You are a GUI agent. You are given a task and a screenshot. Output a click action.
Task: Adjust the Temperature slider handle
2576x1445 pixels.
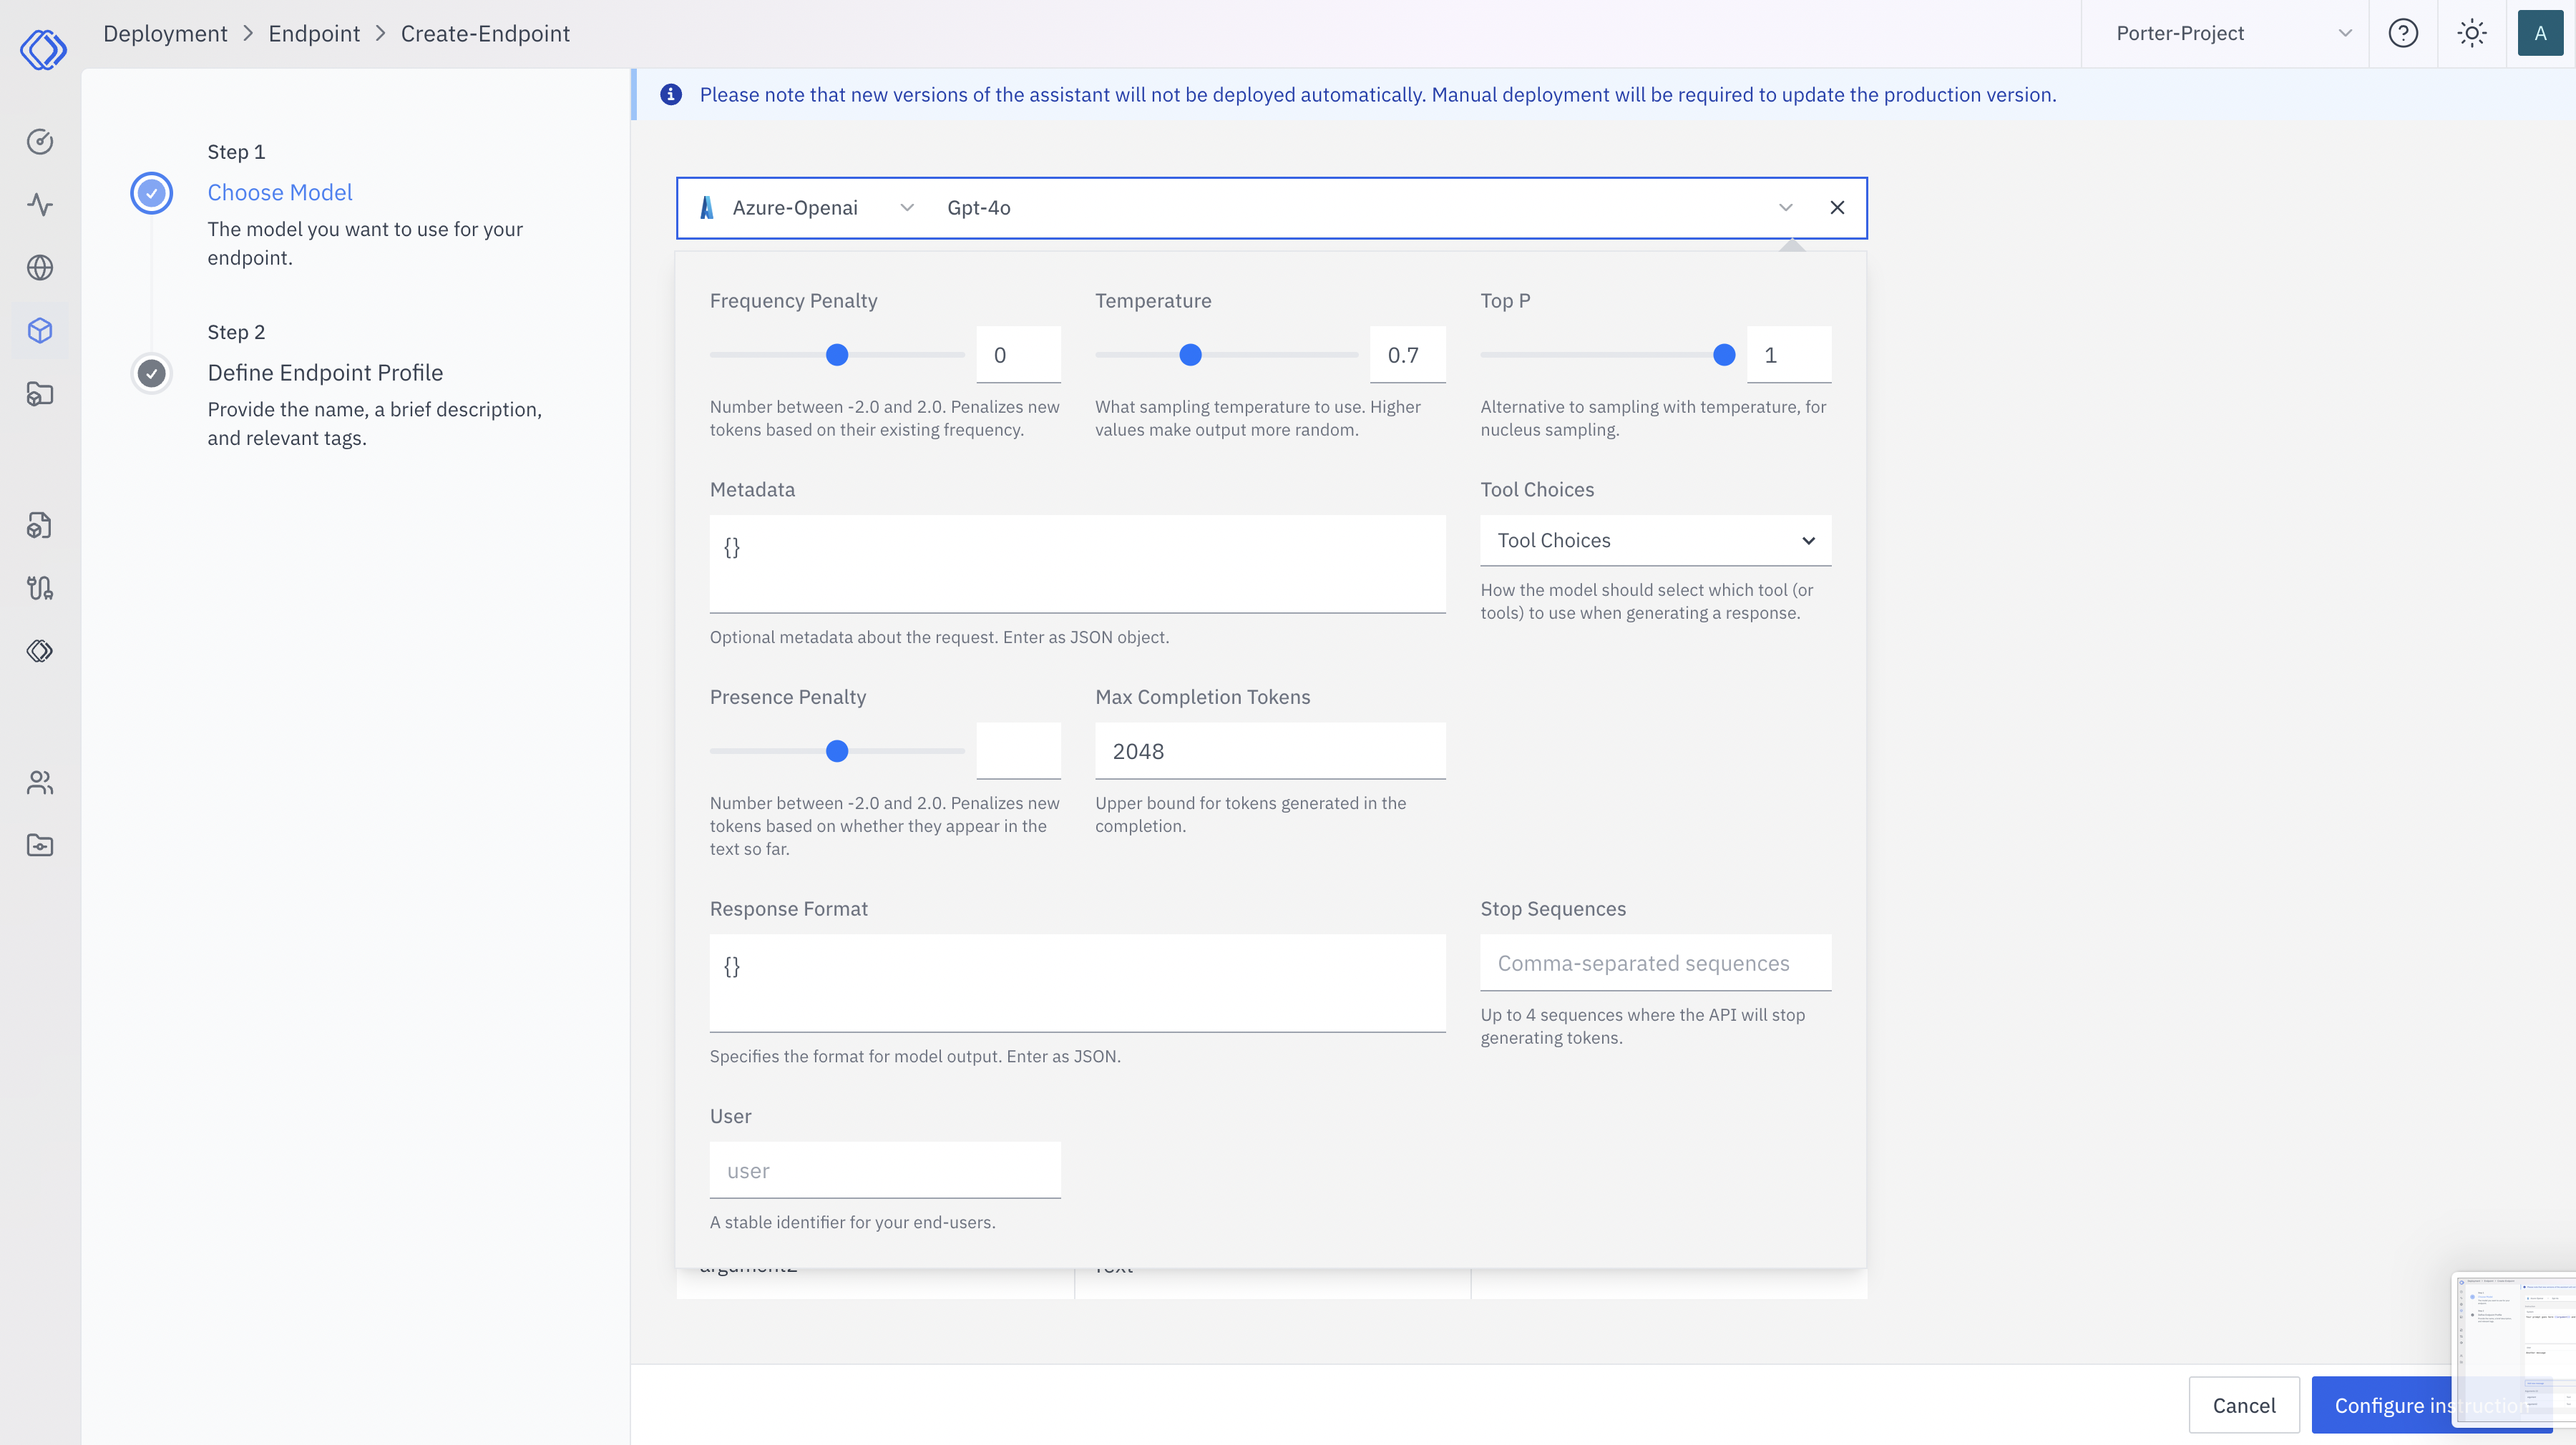coord(1191,354)
